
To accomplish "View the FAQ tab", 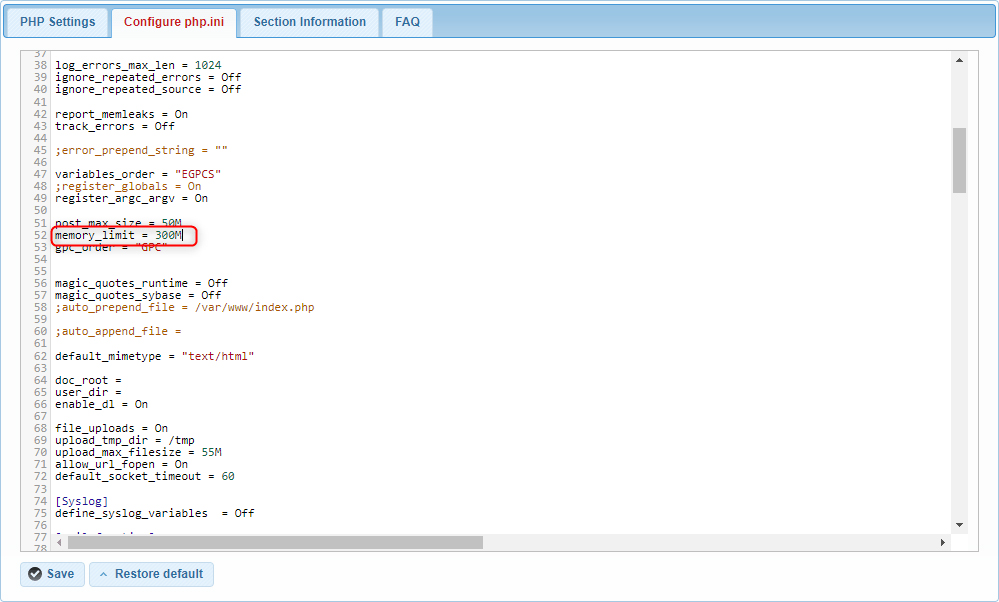I will (407, 21).
